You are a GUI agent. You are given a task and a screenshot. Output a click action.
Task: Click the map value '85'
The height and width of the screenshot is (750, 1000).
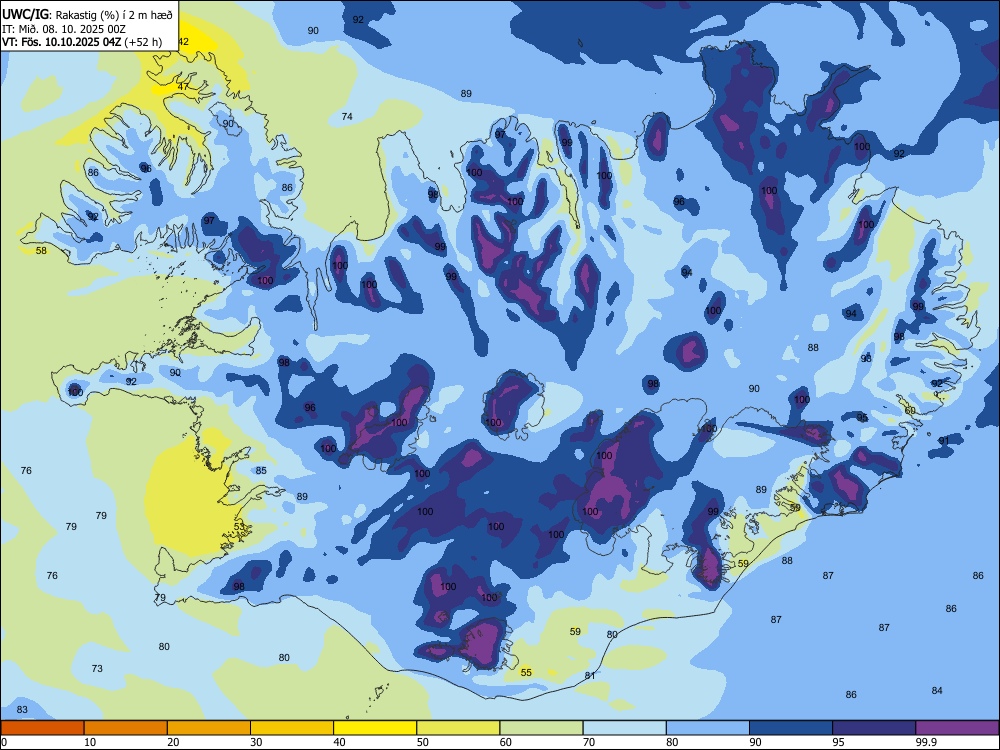261,471
